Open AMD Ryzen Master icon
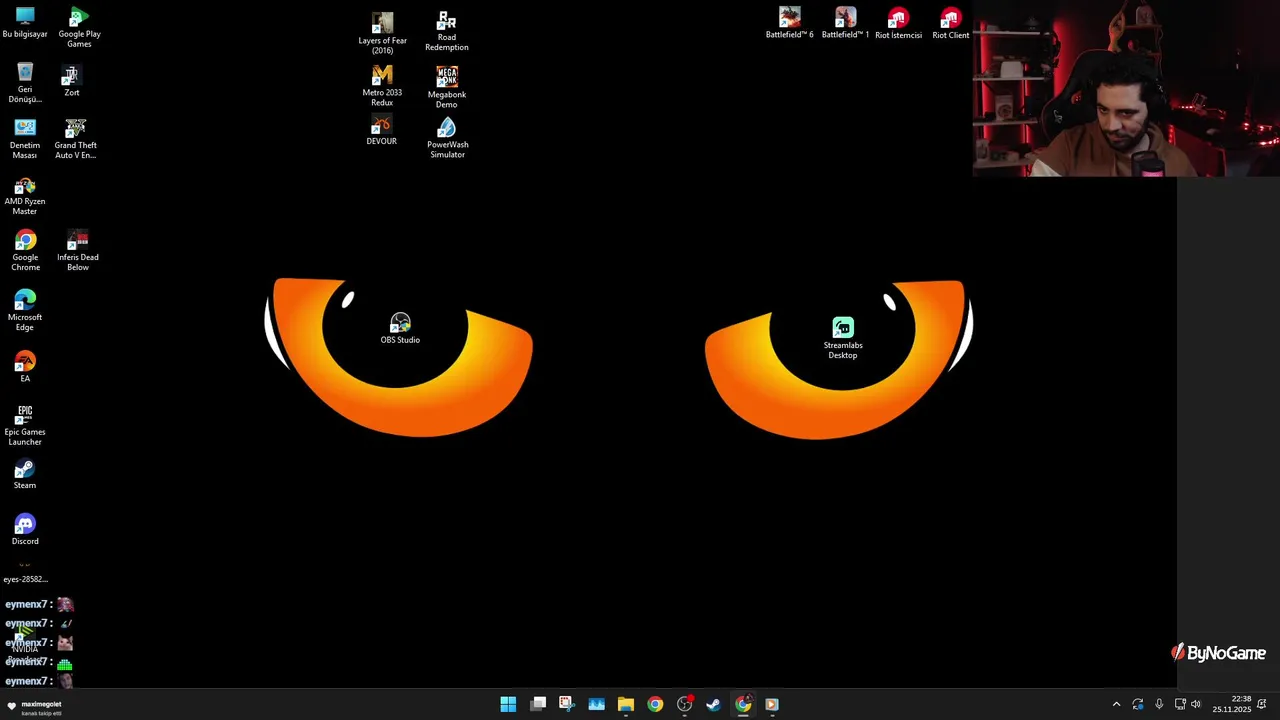The height and width of the screenshot is (720, 1280). 25,195
